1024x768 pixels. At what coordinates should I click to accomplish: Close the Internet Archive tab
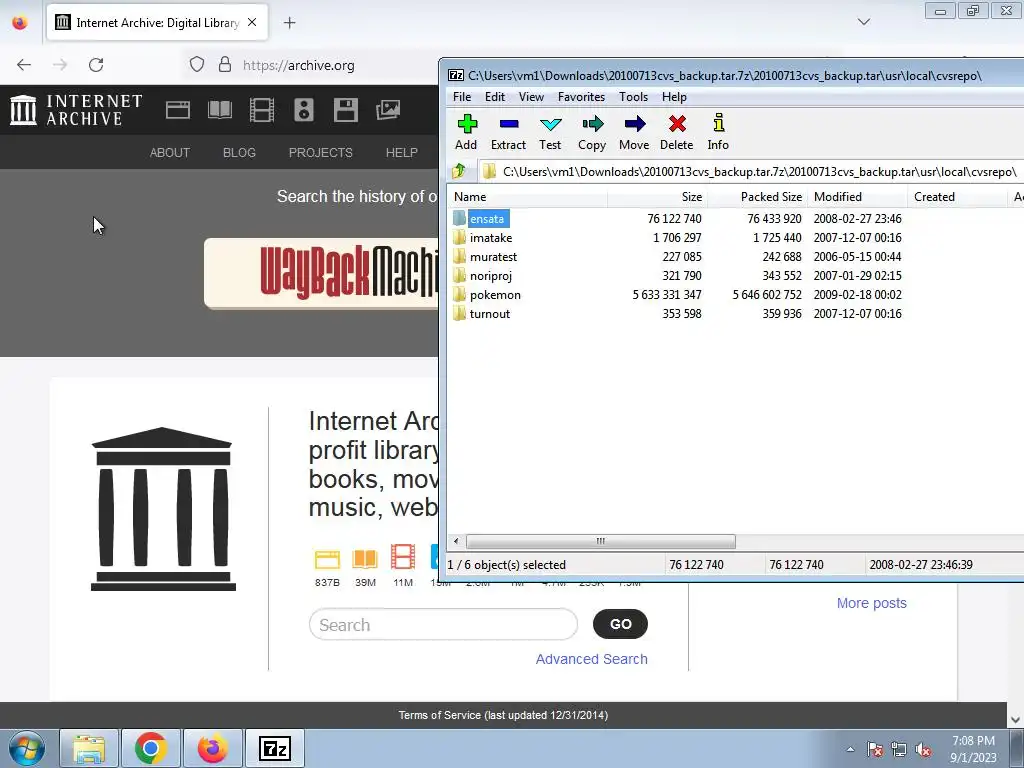click(252, 22)
